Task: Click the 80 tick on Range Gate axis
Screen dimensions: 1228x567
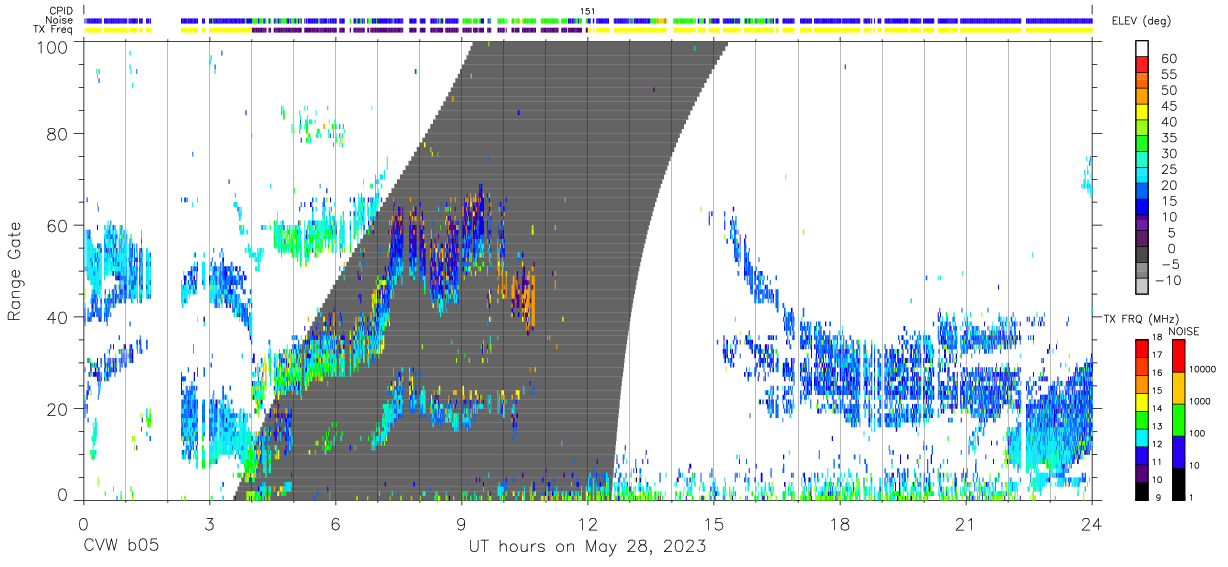Action: (58, 133)
